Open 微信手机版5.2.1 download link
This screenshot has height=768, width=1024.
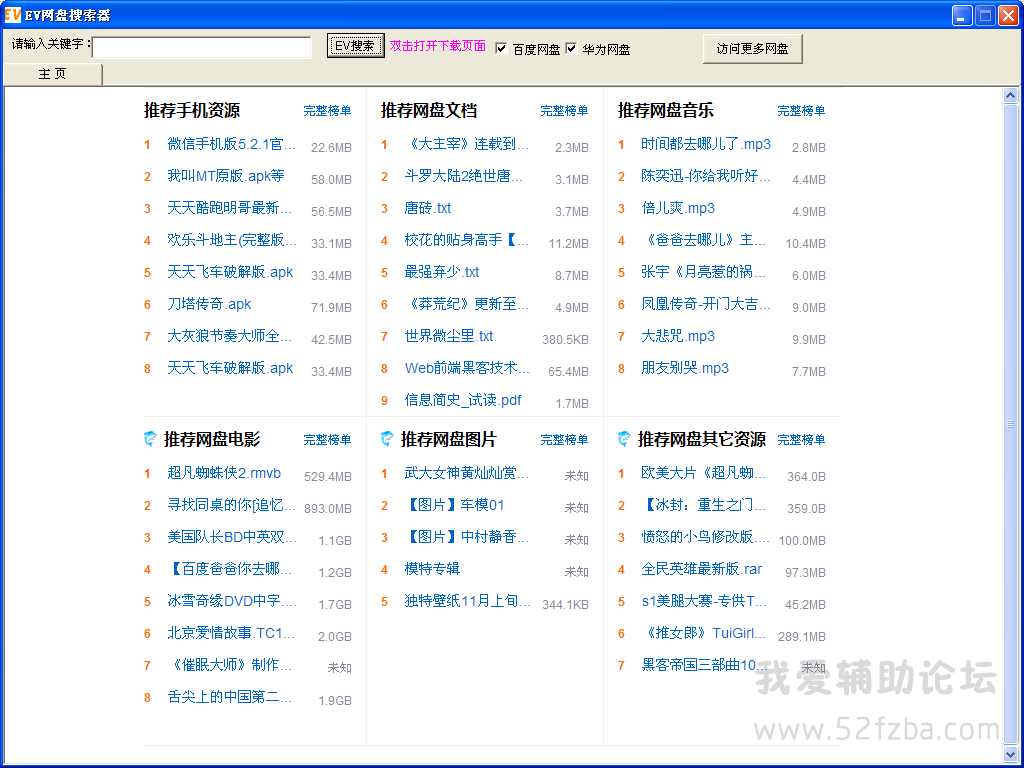(231, 144)
